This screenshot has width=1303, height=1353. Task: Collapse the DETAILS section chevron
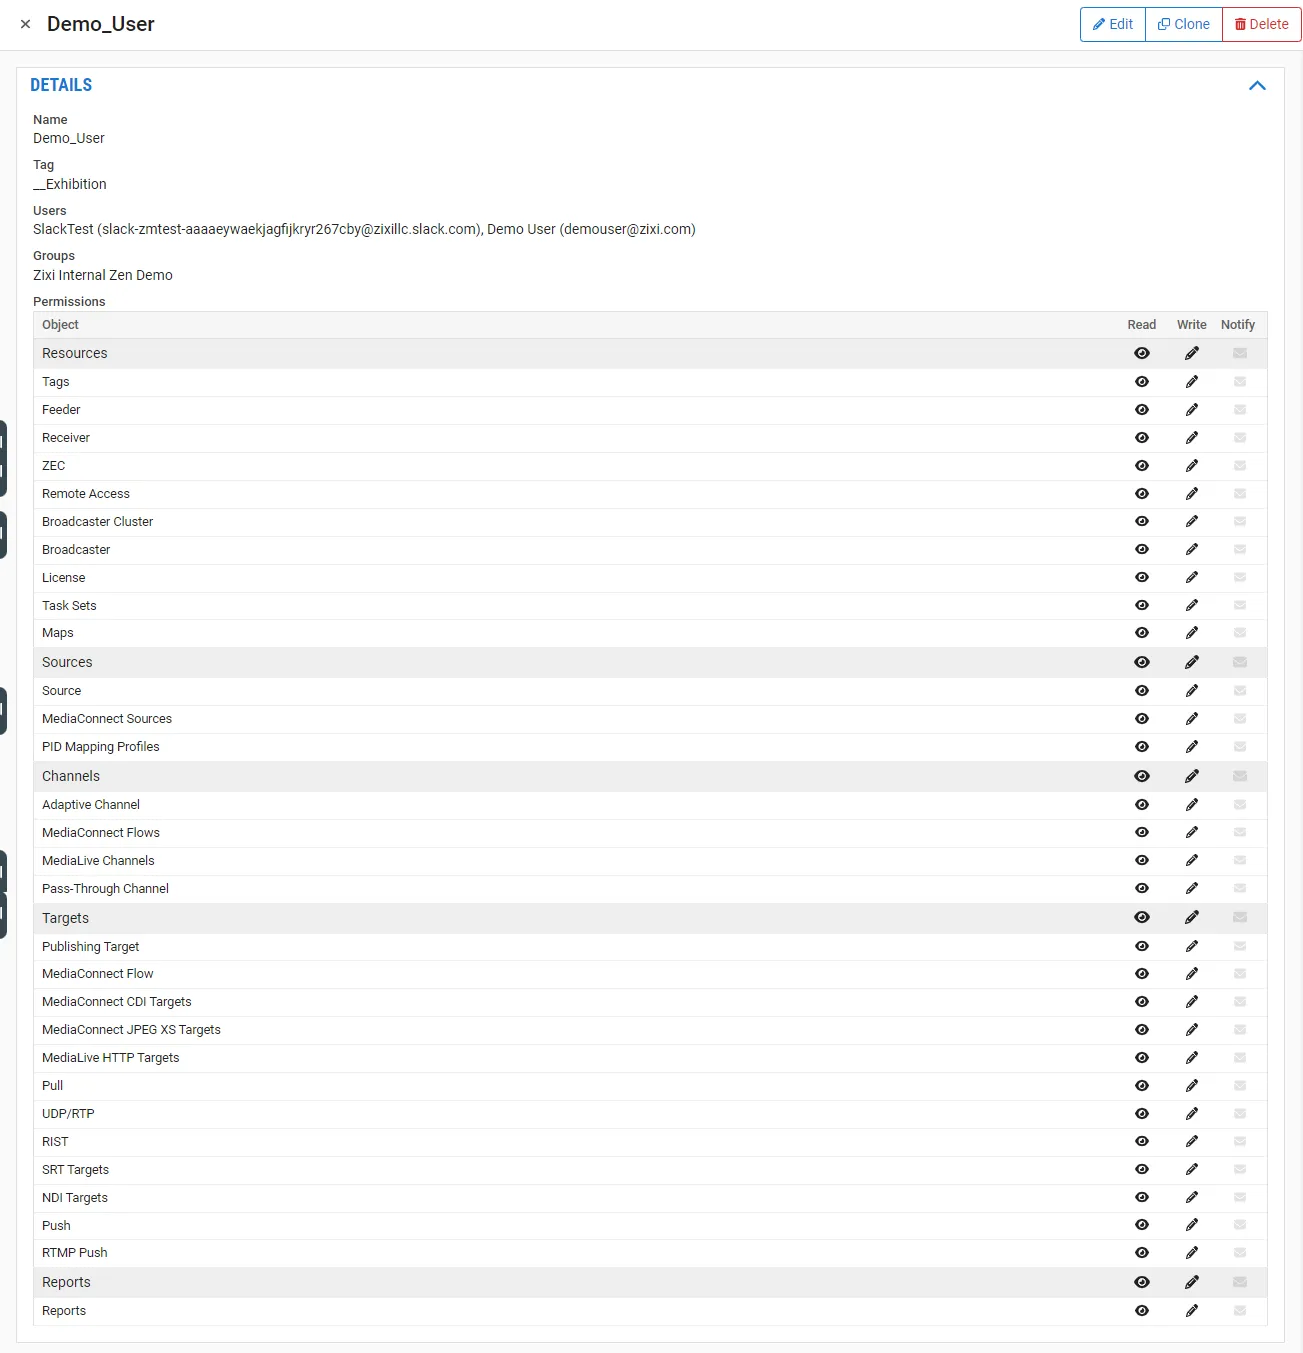point(1257,86)
